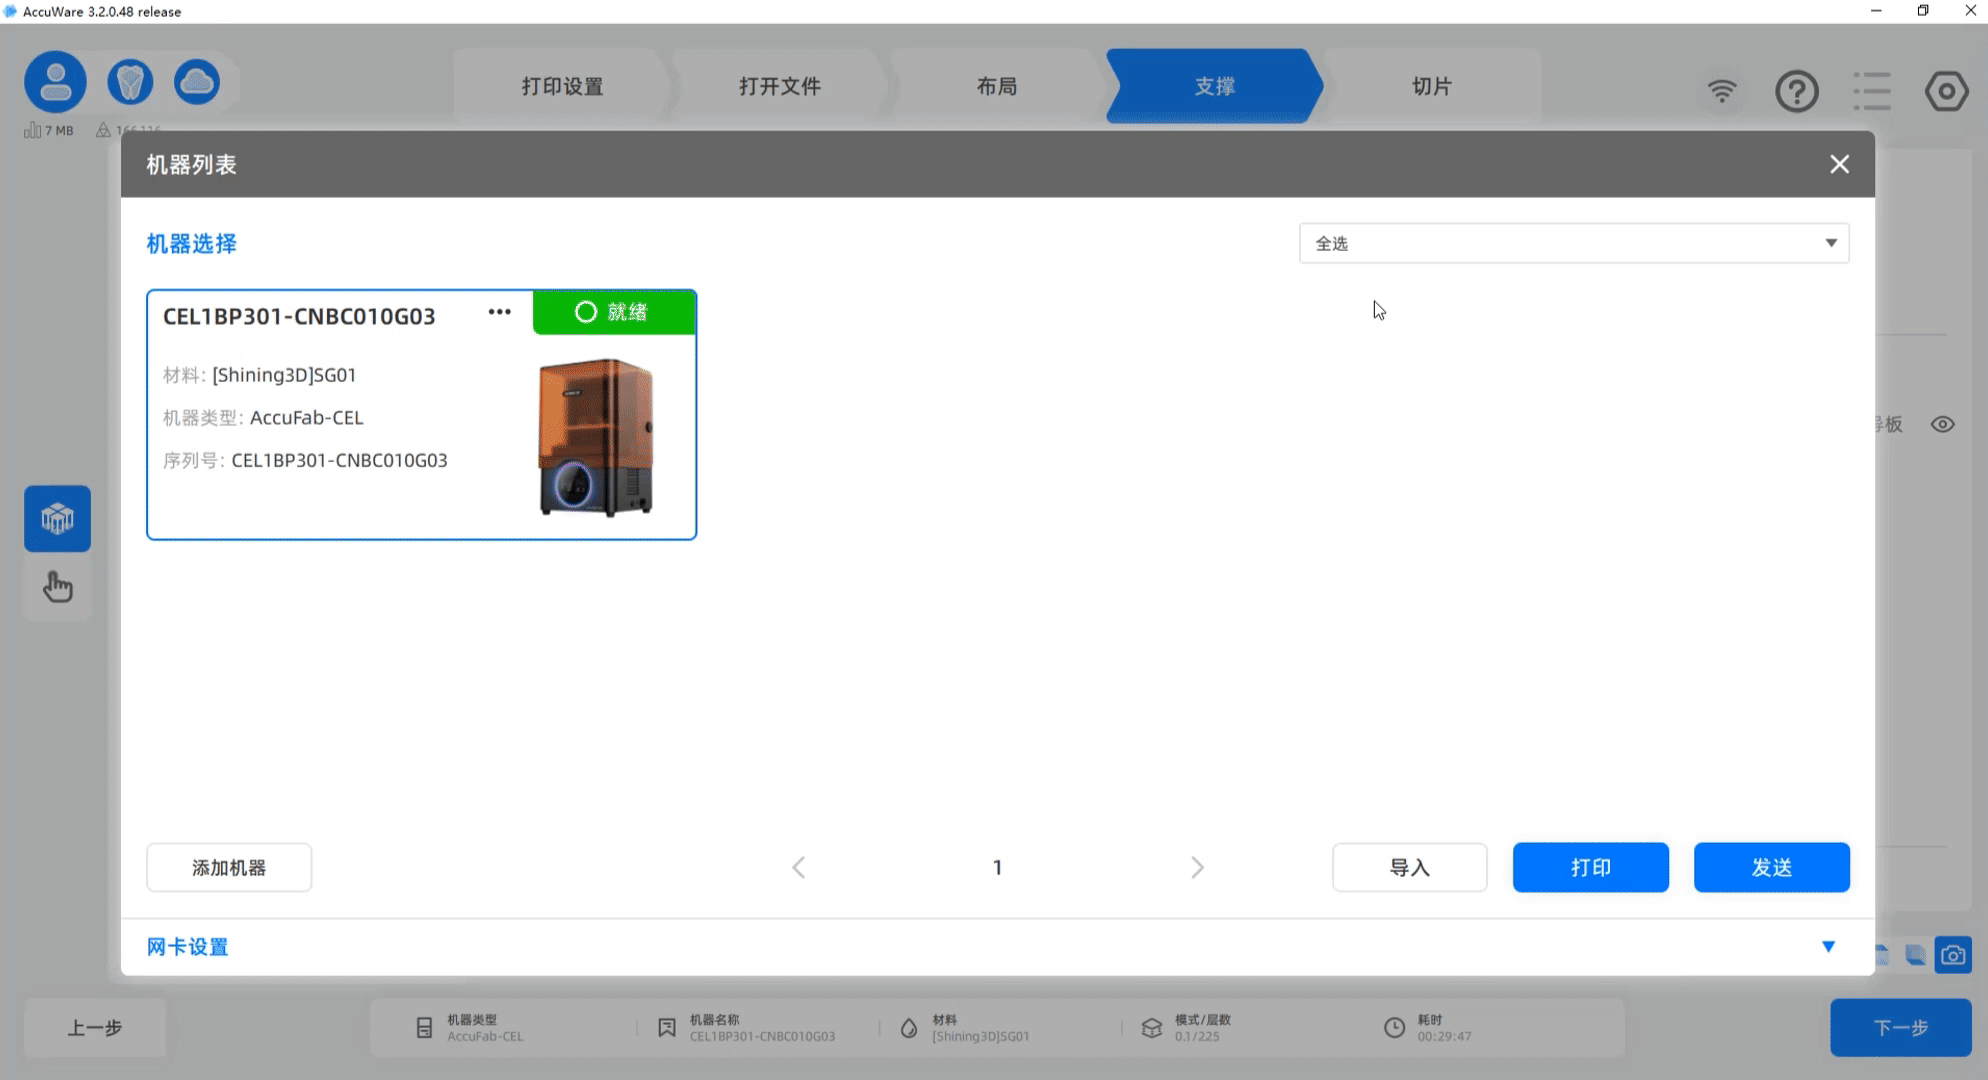Toggle the eye visibility icon on right edge
Viewport: 1988px width, 1080px height.
click(1942, 424)
